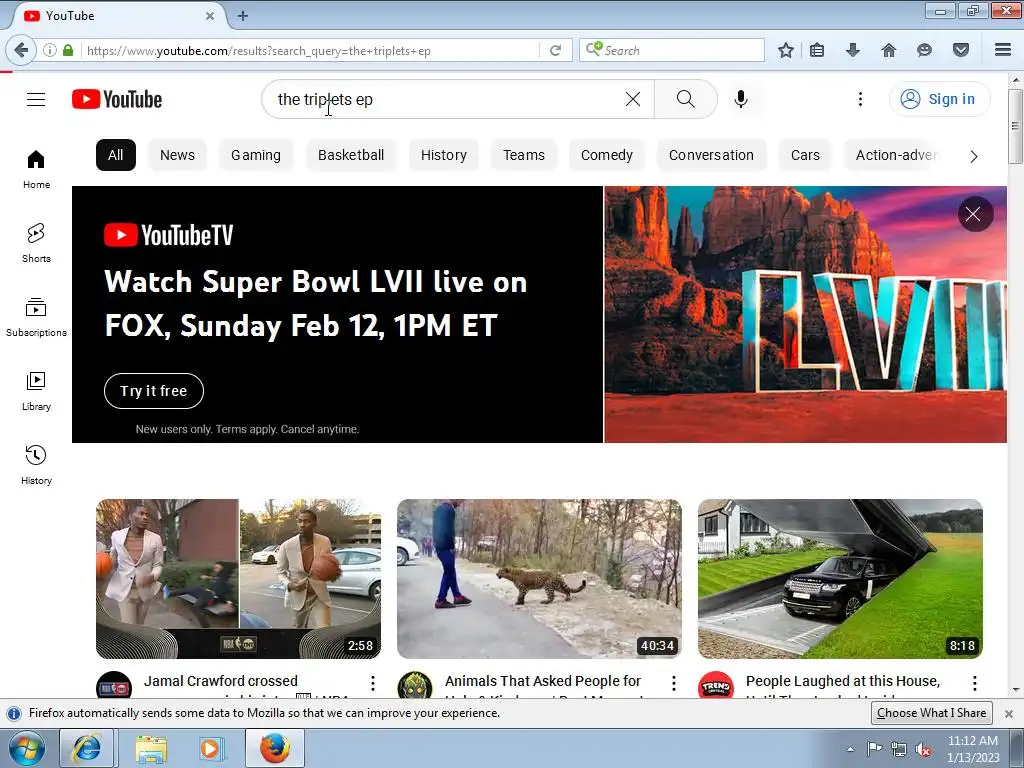Open Windows Start menu
Screen dimensions: 1024x768
point(26,748)
